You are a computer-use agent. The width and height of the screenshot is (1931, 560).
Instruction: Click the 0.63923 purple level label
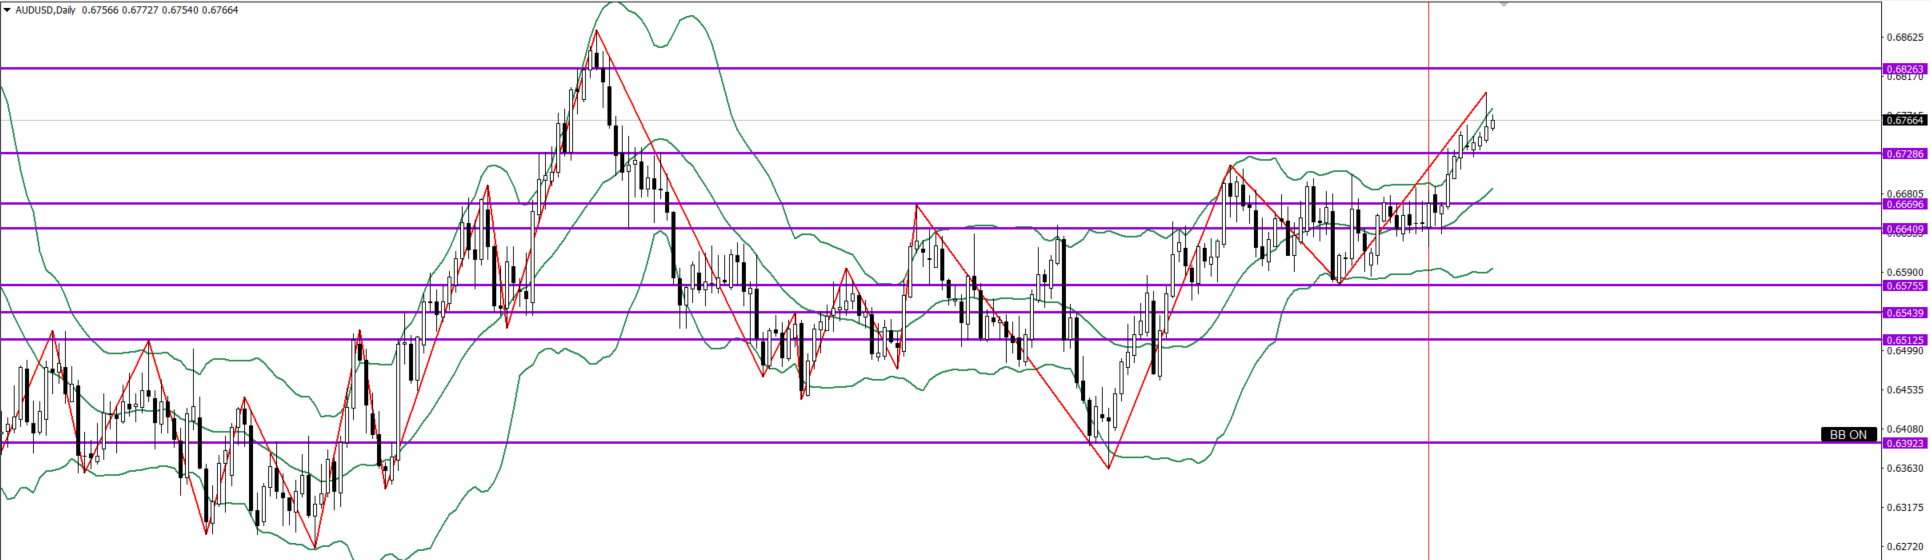[x=1904, y=443]
